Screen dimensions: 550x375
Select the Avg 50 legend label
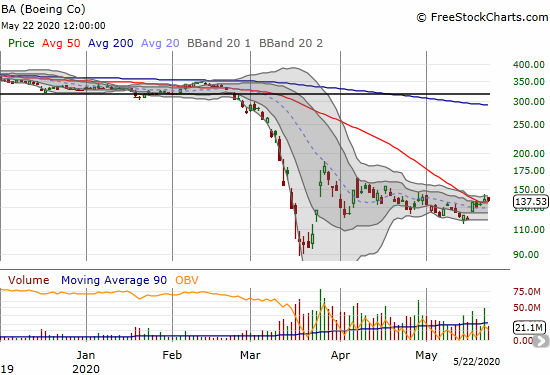[x=61, y=43]
